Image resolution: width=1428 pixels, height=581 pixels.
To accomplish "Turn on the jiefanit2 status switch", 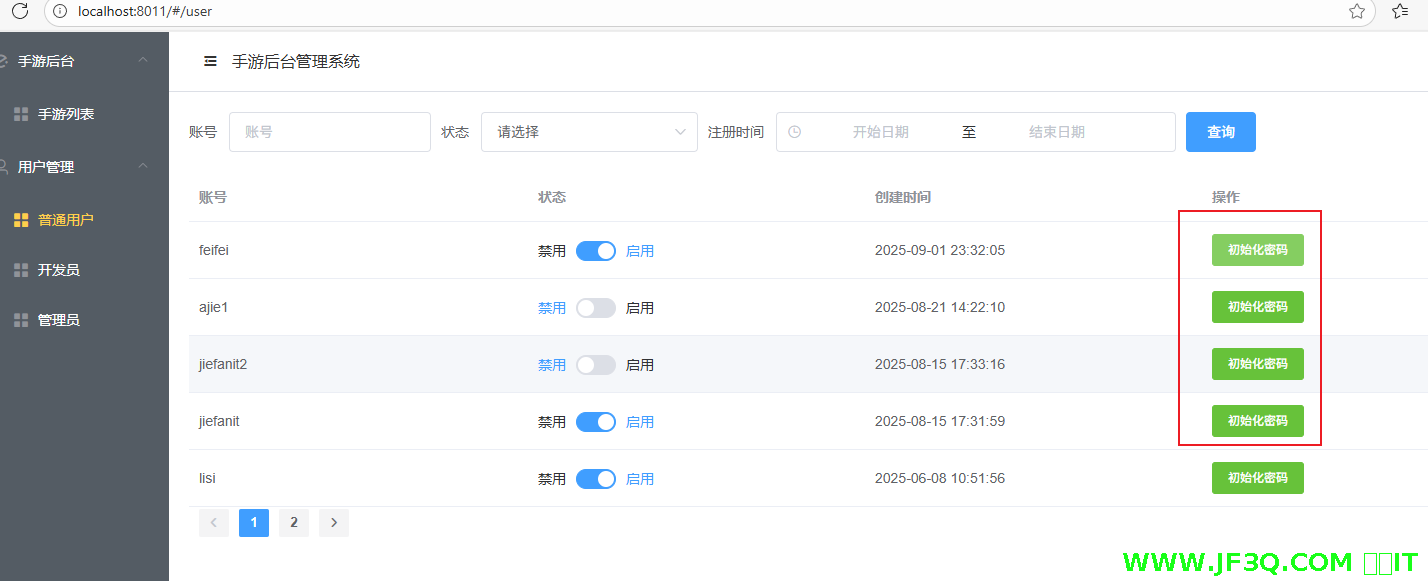I will (595, 365).
